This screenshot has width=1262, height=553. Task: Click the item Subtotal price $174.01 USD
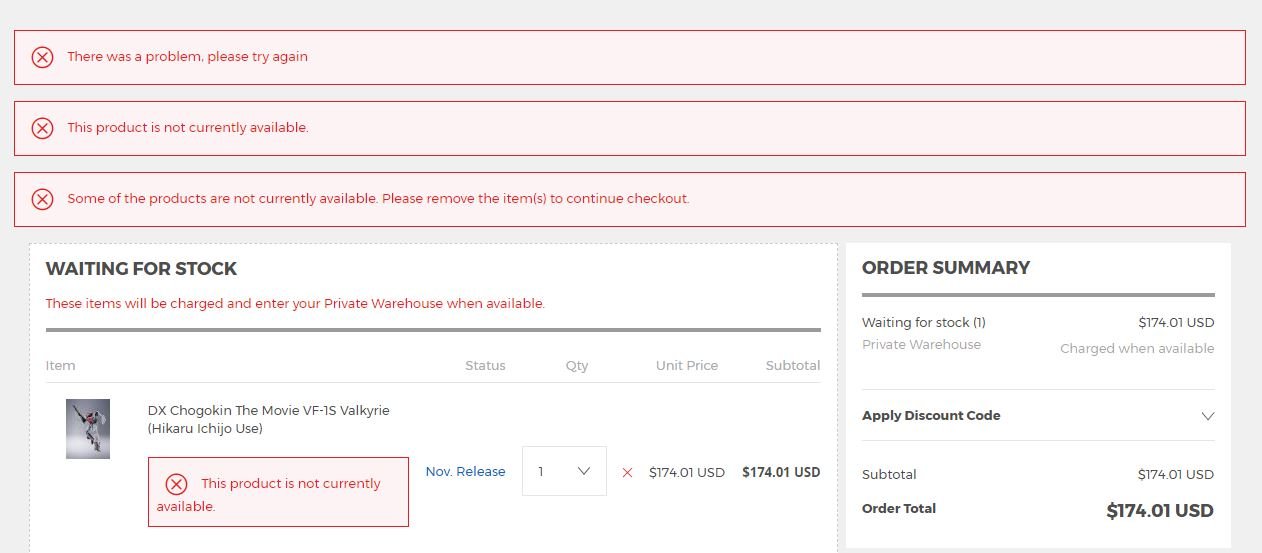(781, 473)
